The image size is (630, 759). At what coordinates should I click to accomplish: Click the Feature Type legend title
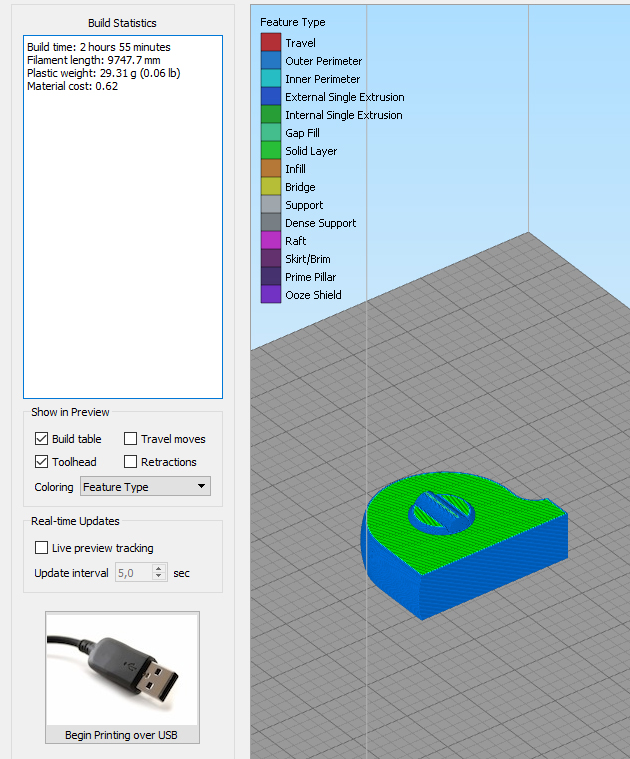pos(293,22)
